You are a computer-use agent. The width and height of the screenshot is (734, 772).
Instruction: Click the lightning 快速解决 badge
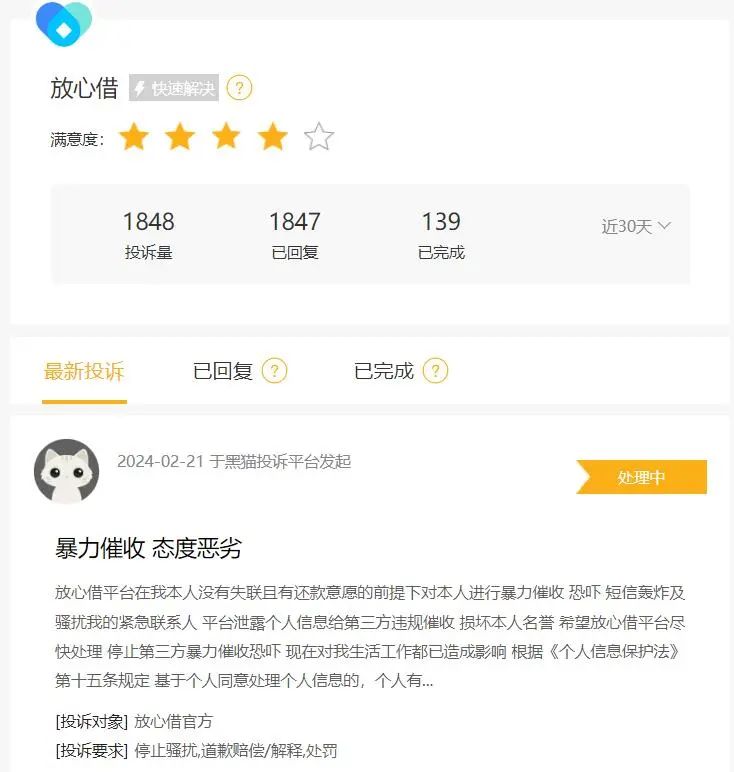[174, 88]
